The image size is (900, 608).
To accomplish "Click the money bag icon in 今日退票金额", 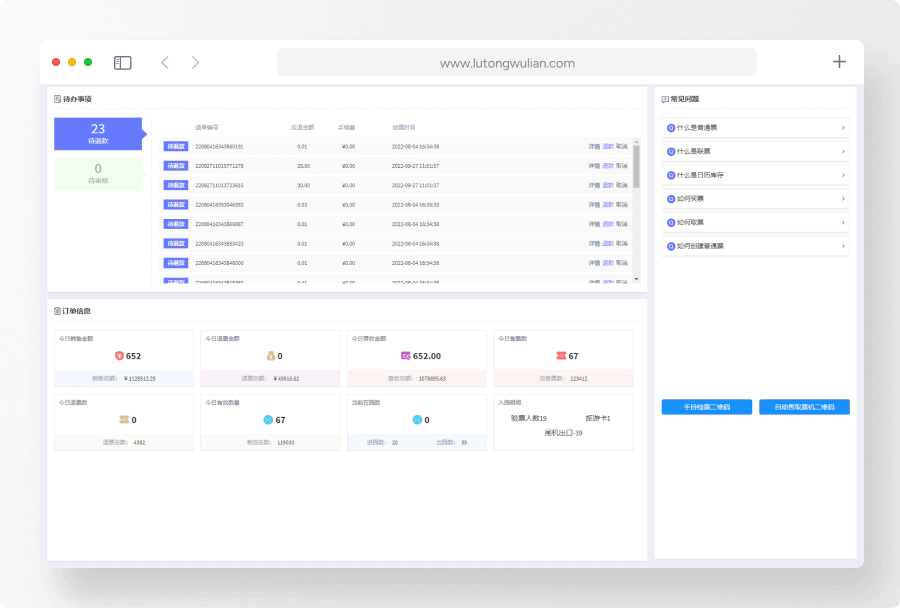I will (x=269, y=356).
